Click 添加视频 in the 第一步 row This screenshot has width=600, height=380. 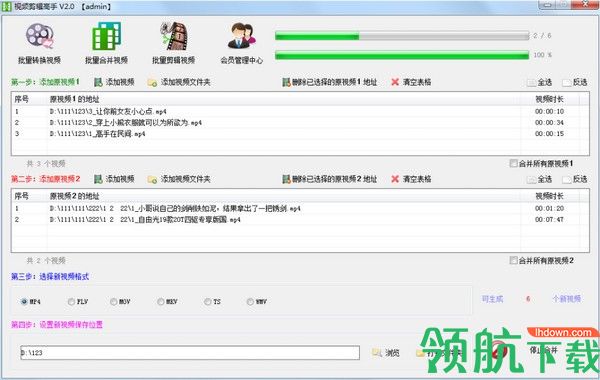pos(114,82)
